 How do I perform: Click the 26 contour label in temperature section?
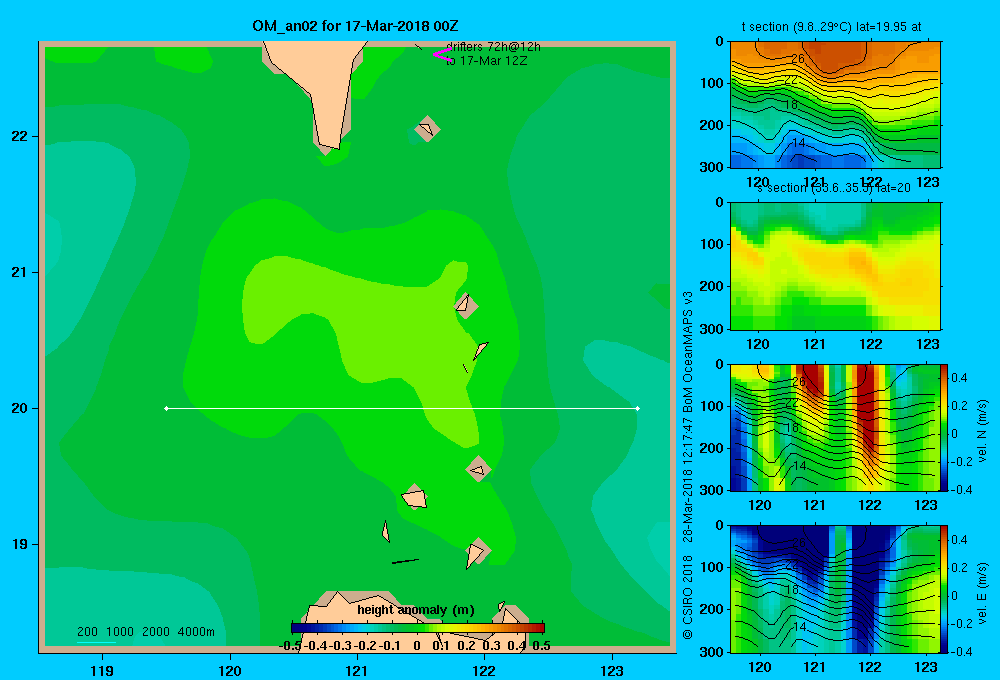point(798,59)
